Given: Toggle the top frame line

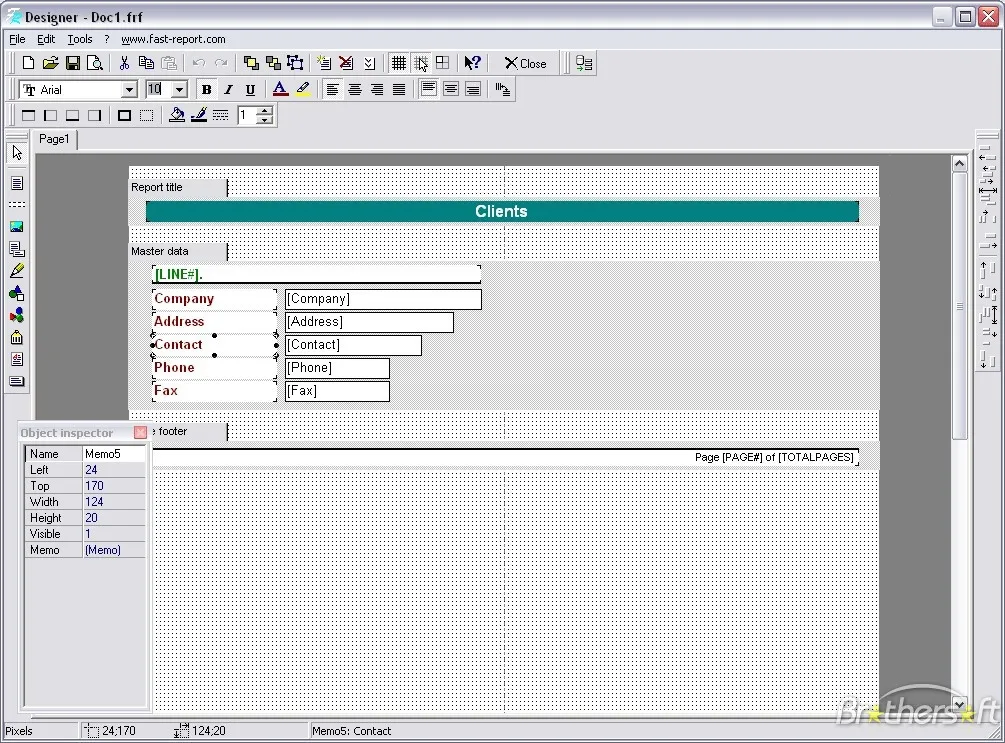Looking at the screenshot, I should point(28,115).
